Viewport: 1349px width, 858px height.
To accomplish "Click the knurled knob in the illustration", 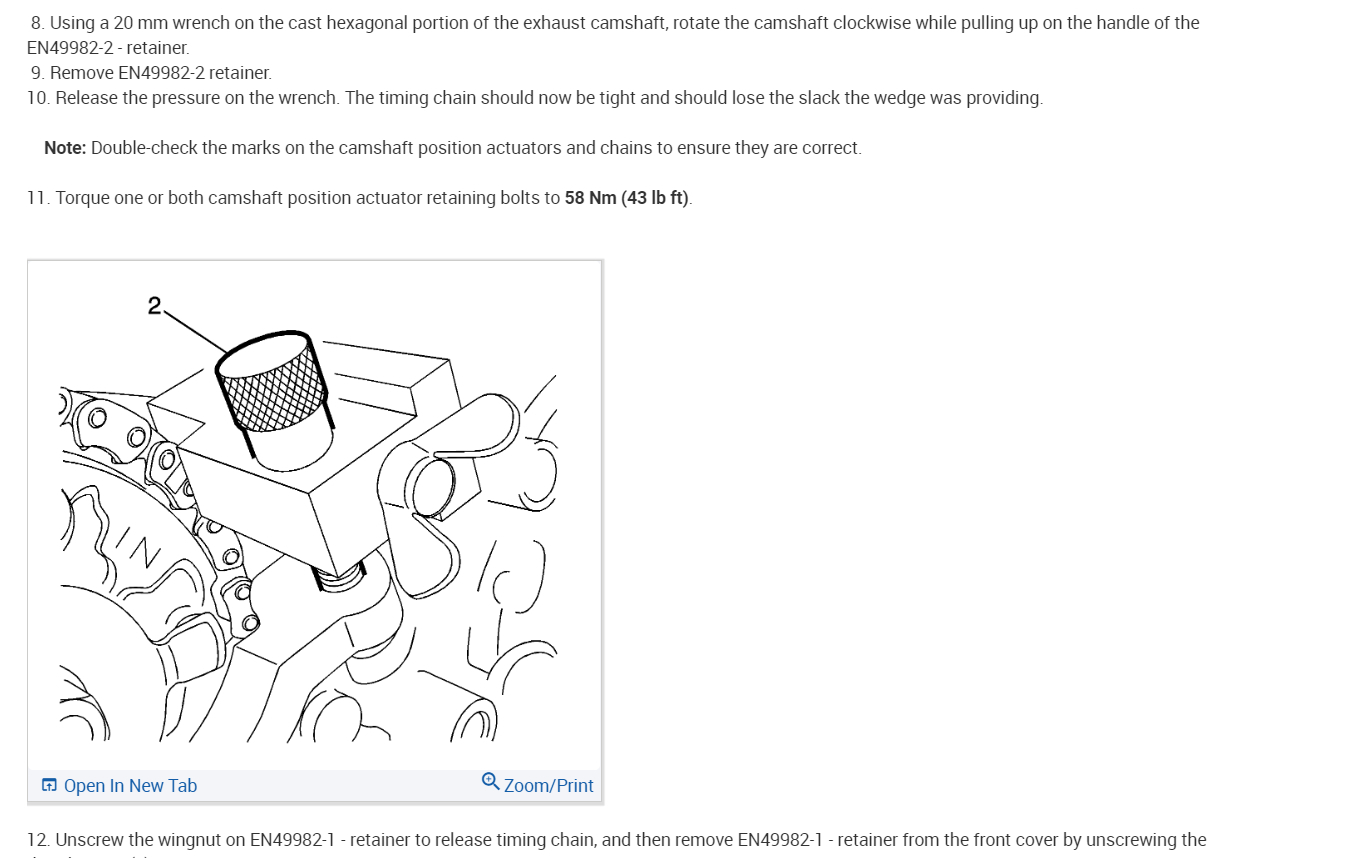I will pyautogui.click(x=272, y=381).
